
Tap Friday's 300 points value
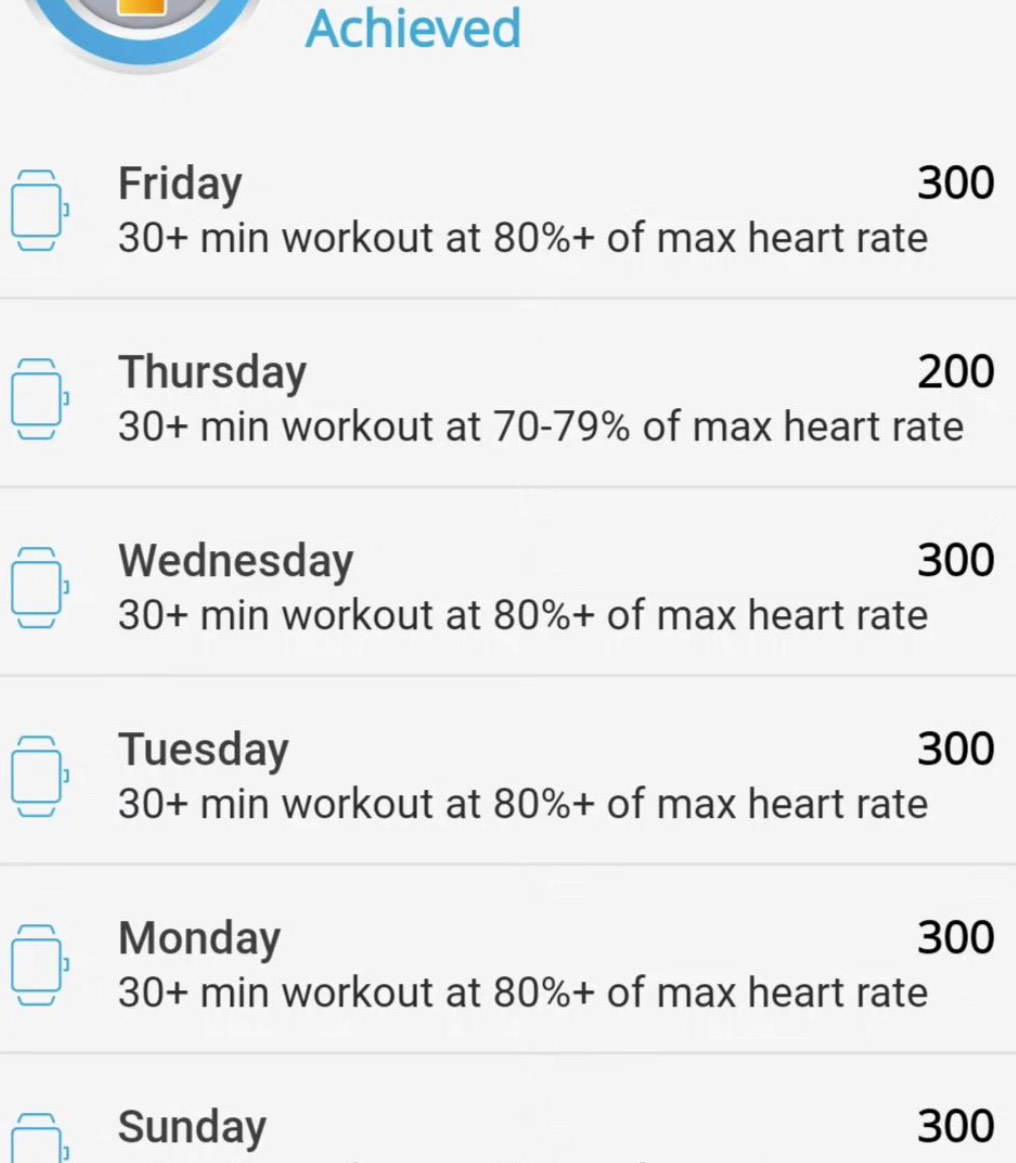point(955,184)
